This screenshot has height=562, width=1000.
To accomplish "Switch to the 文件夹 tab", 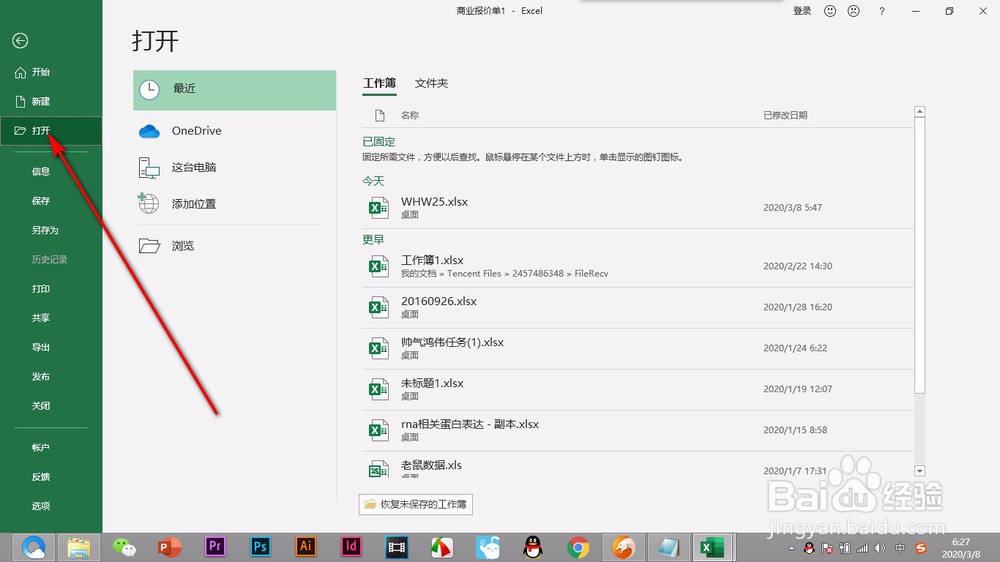I will [432, 84].
